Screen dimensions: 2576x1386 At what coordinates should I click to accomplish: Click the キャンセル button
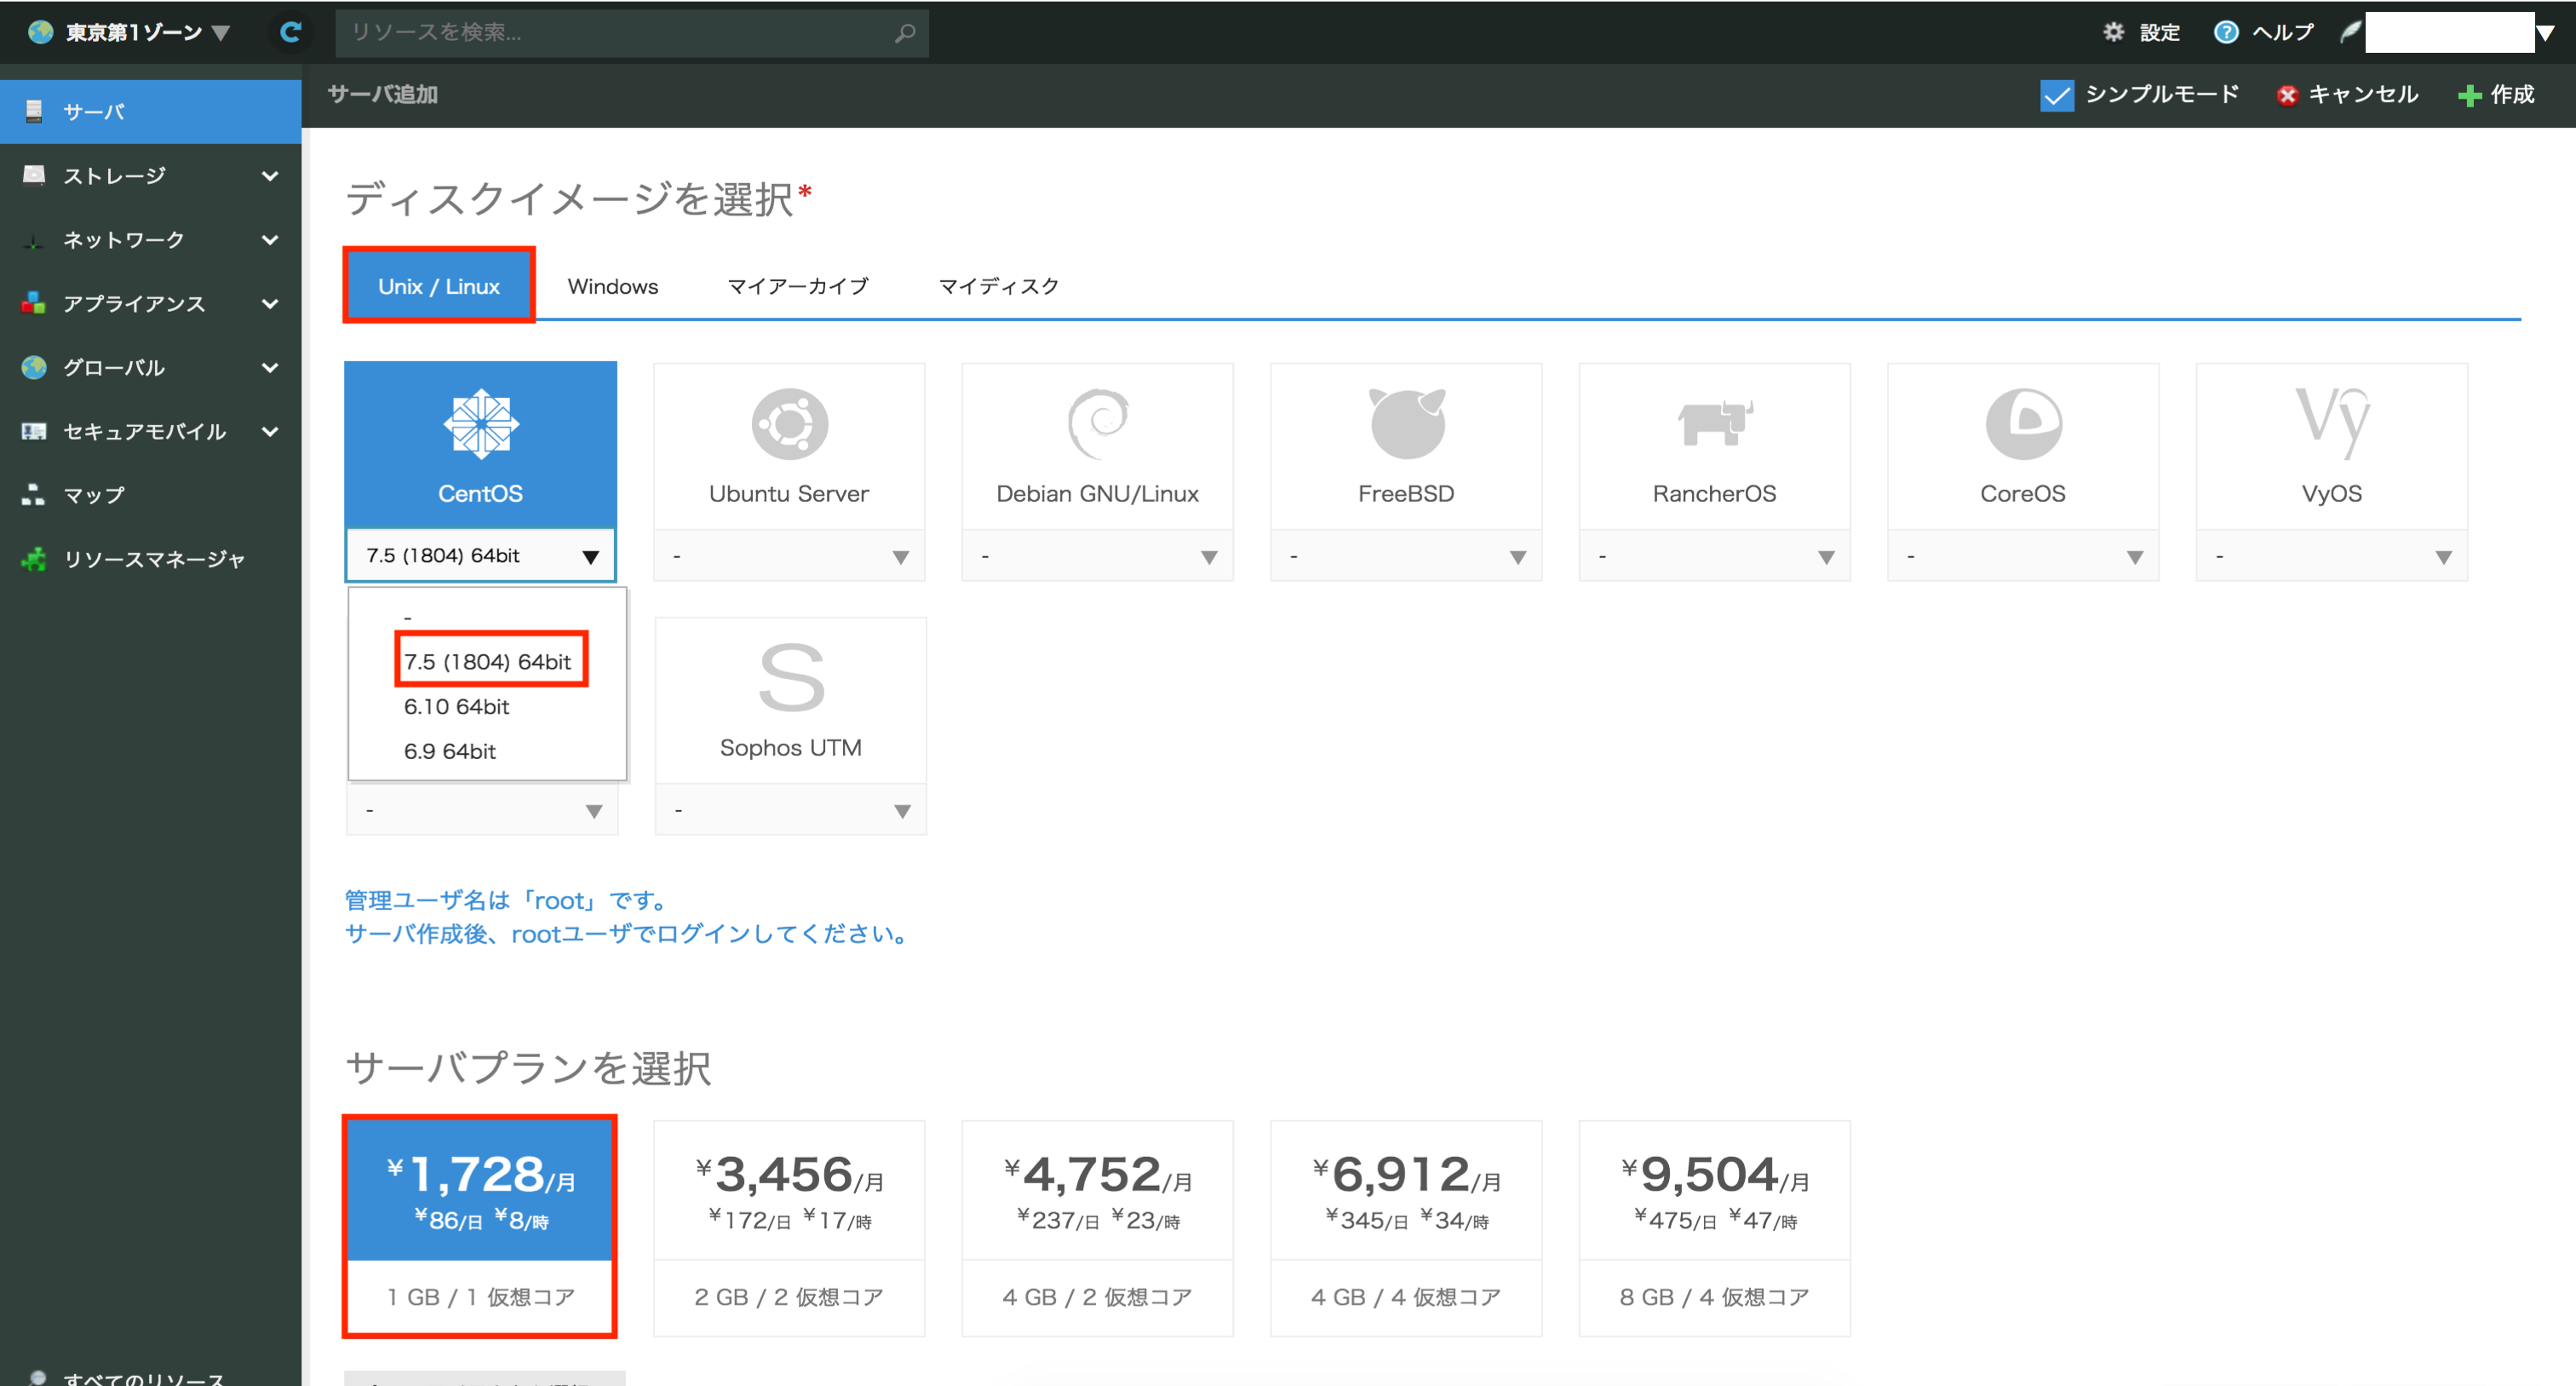tap(2347, 95)
